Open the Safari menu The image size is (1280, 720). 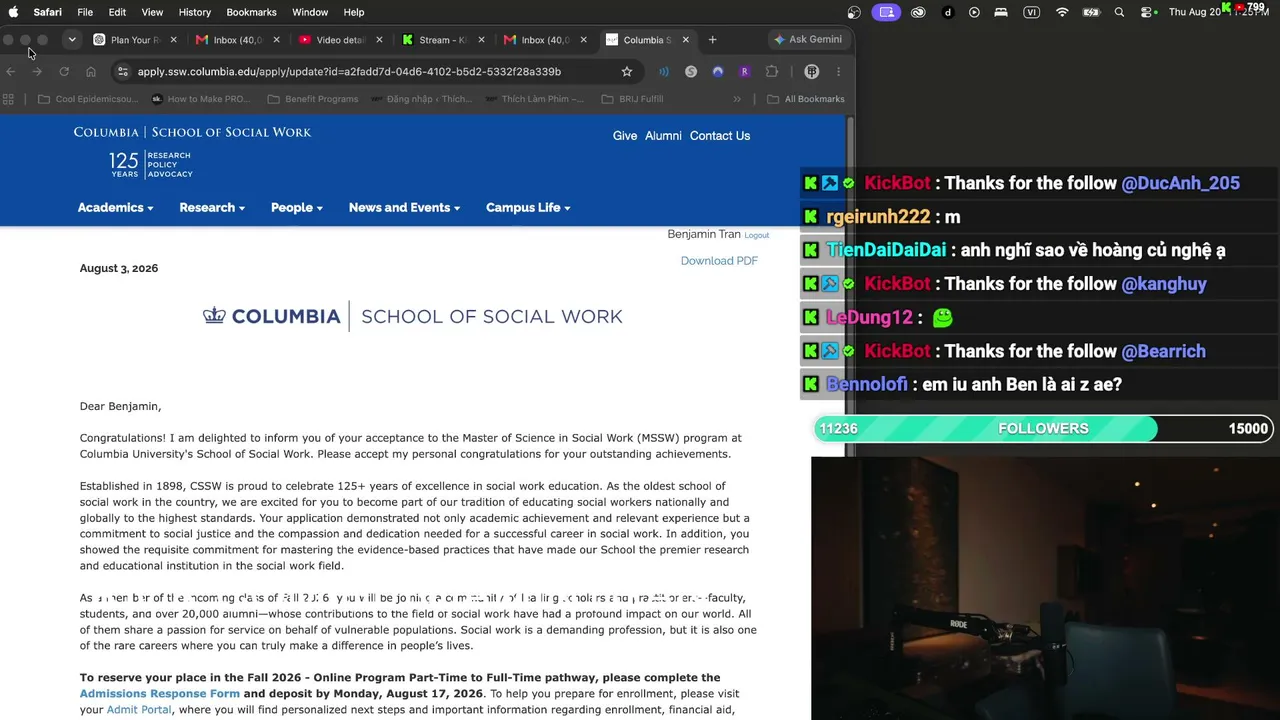point(48,12)
